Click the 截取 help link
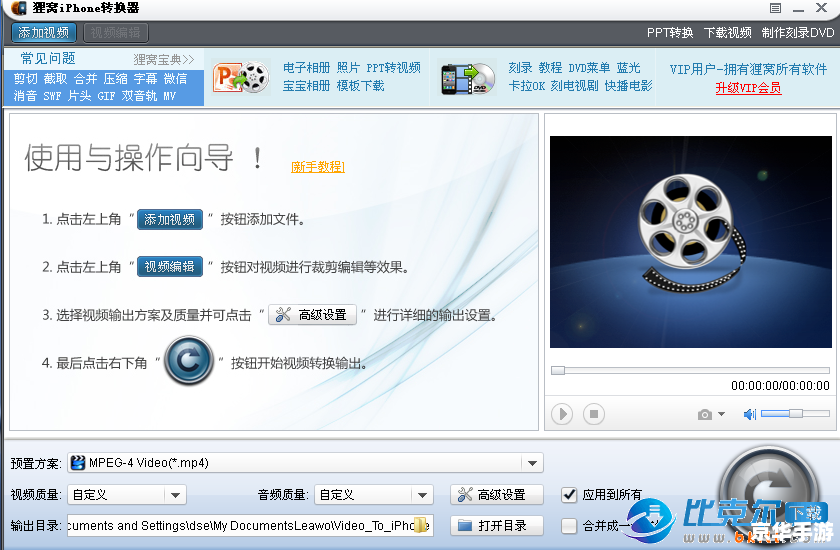Screen dimensions: 840x550 click(55, 79)
